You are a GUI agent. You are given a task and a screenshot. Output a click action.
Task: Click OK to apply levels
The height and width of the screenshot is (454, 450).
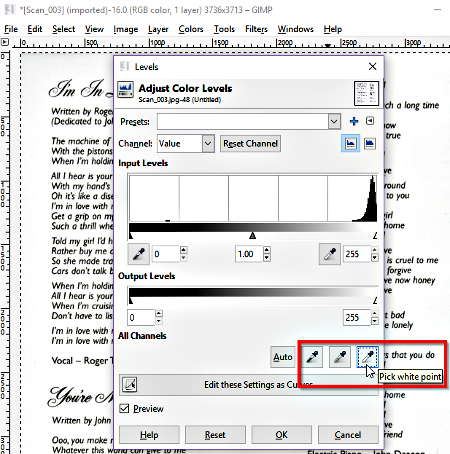281,435
